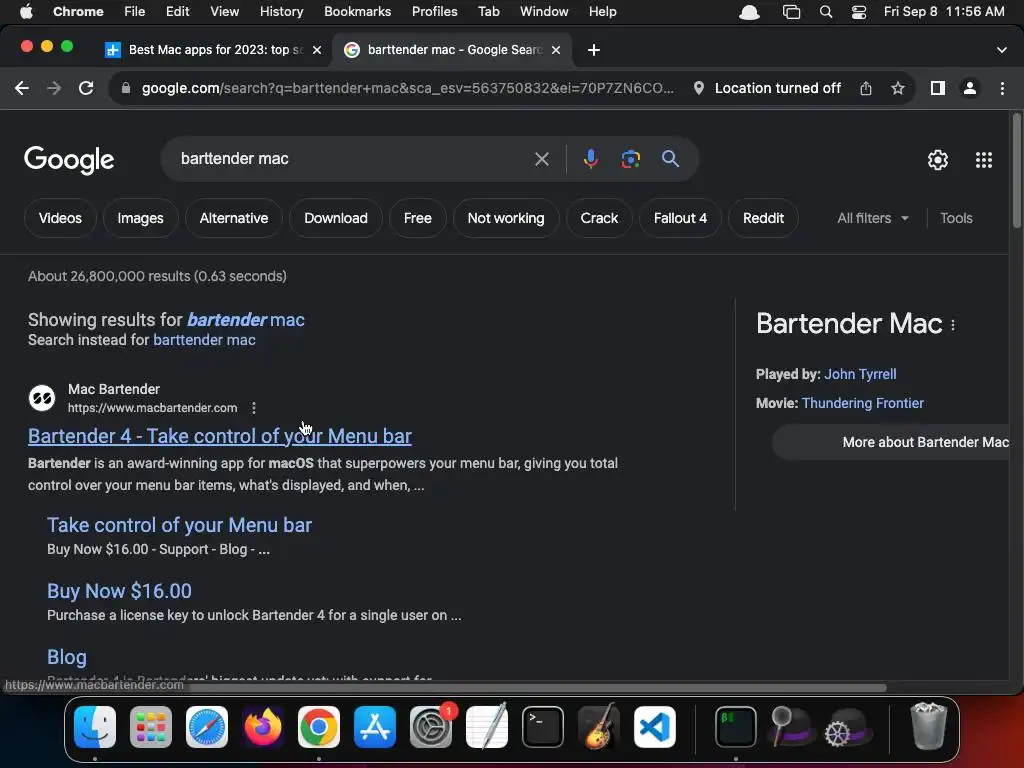1024x768 pixels.
Task: Open Google search settings gear
Action: tap(938, 160)
